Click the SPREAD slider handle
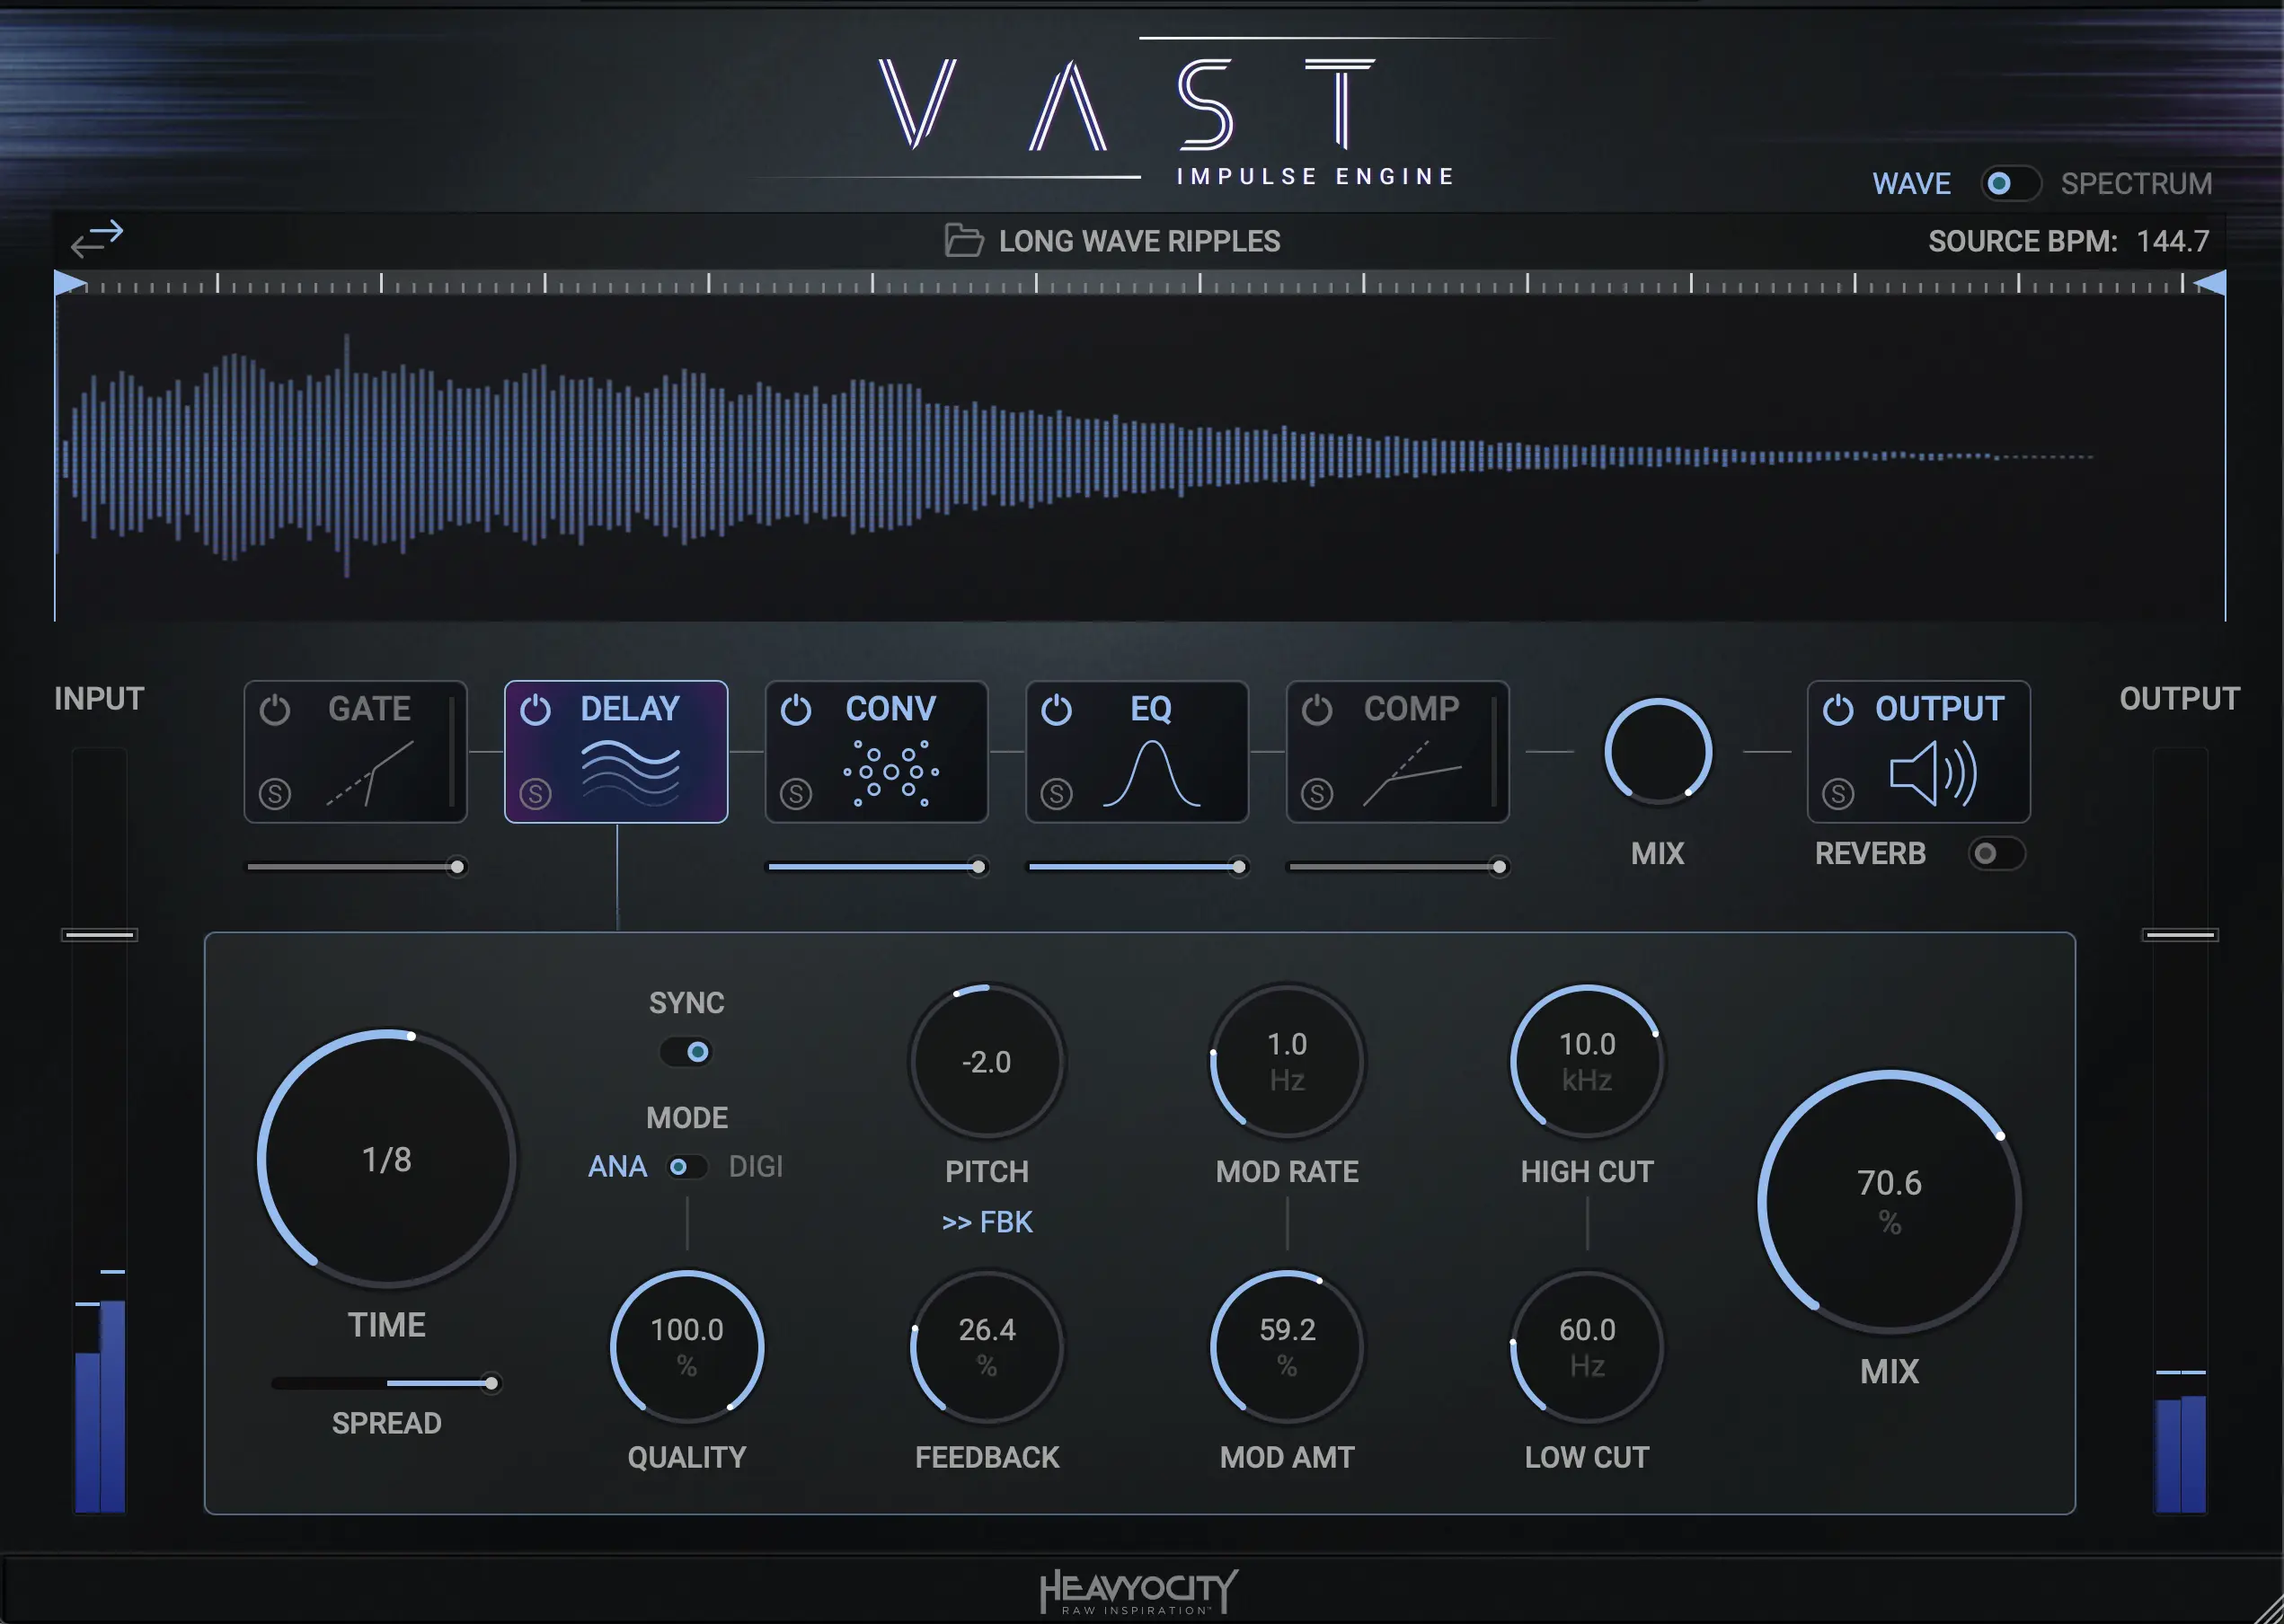 tap(491, 1384)
